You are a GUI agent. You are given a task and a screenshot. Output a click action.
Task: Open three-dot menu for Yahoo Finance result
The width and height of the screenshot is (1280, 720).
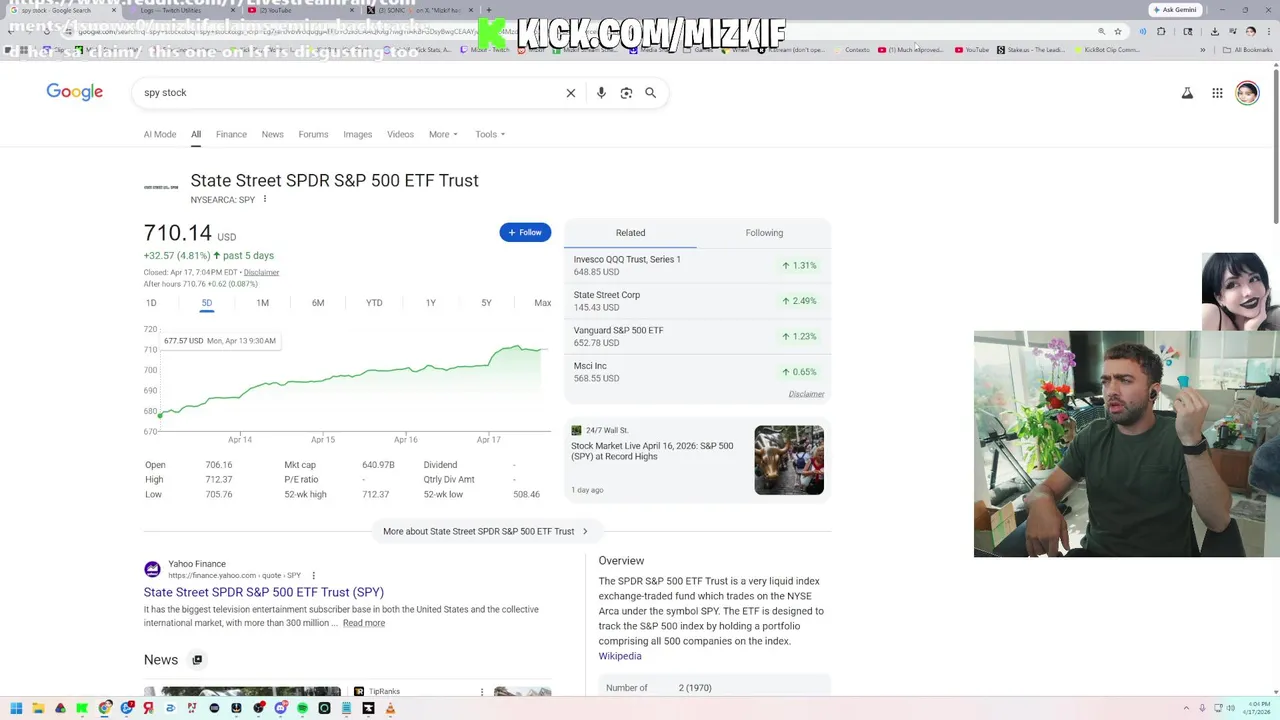click(313, 575)
